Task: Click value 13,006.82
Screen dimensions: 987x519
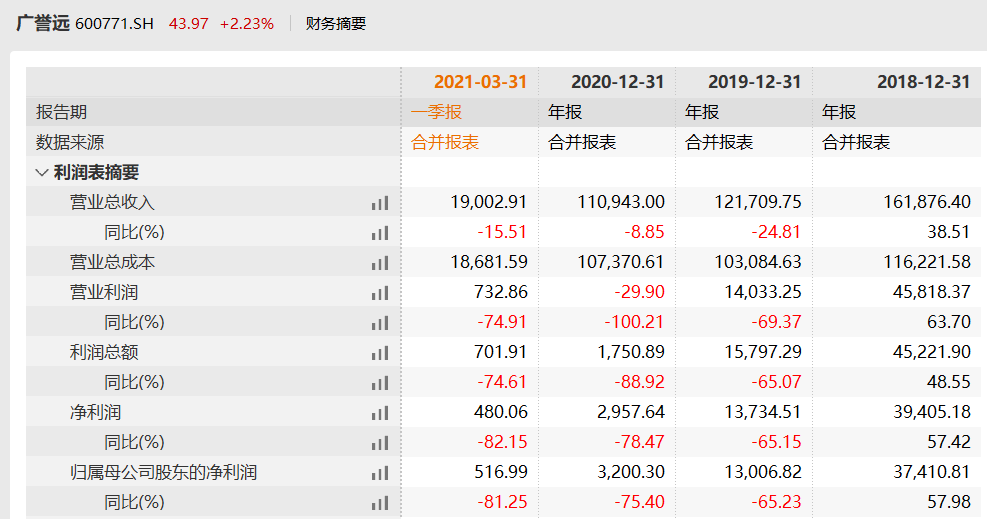Action: pos(764,472)
